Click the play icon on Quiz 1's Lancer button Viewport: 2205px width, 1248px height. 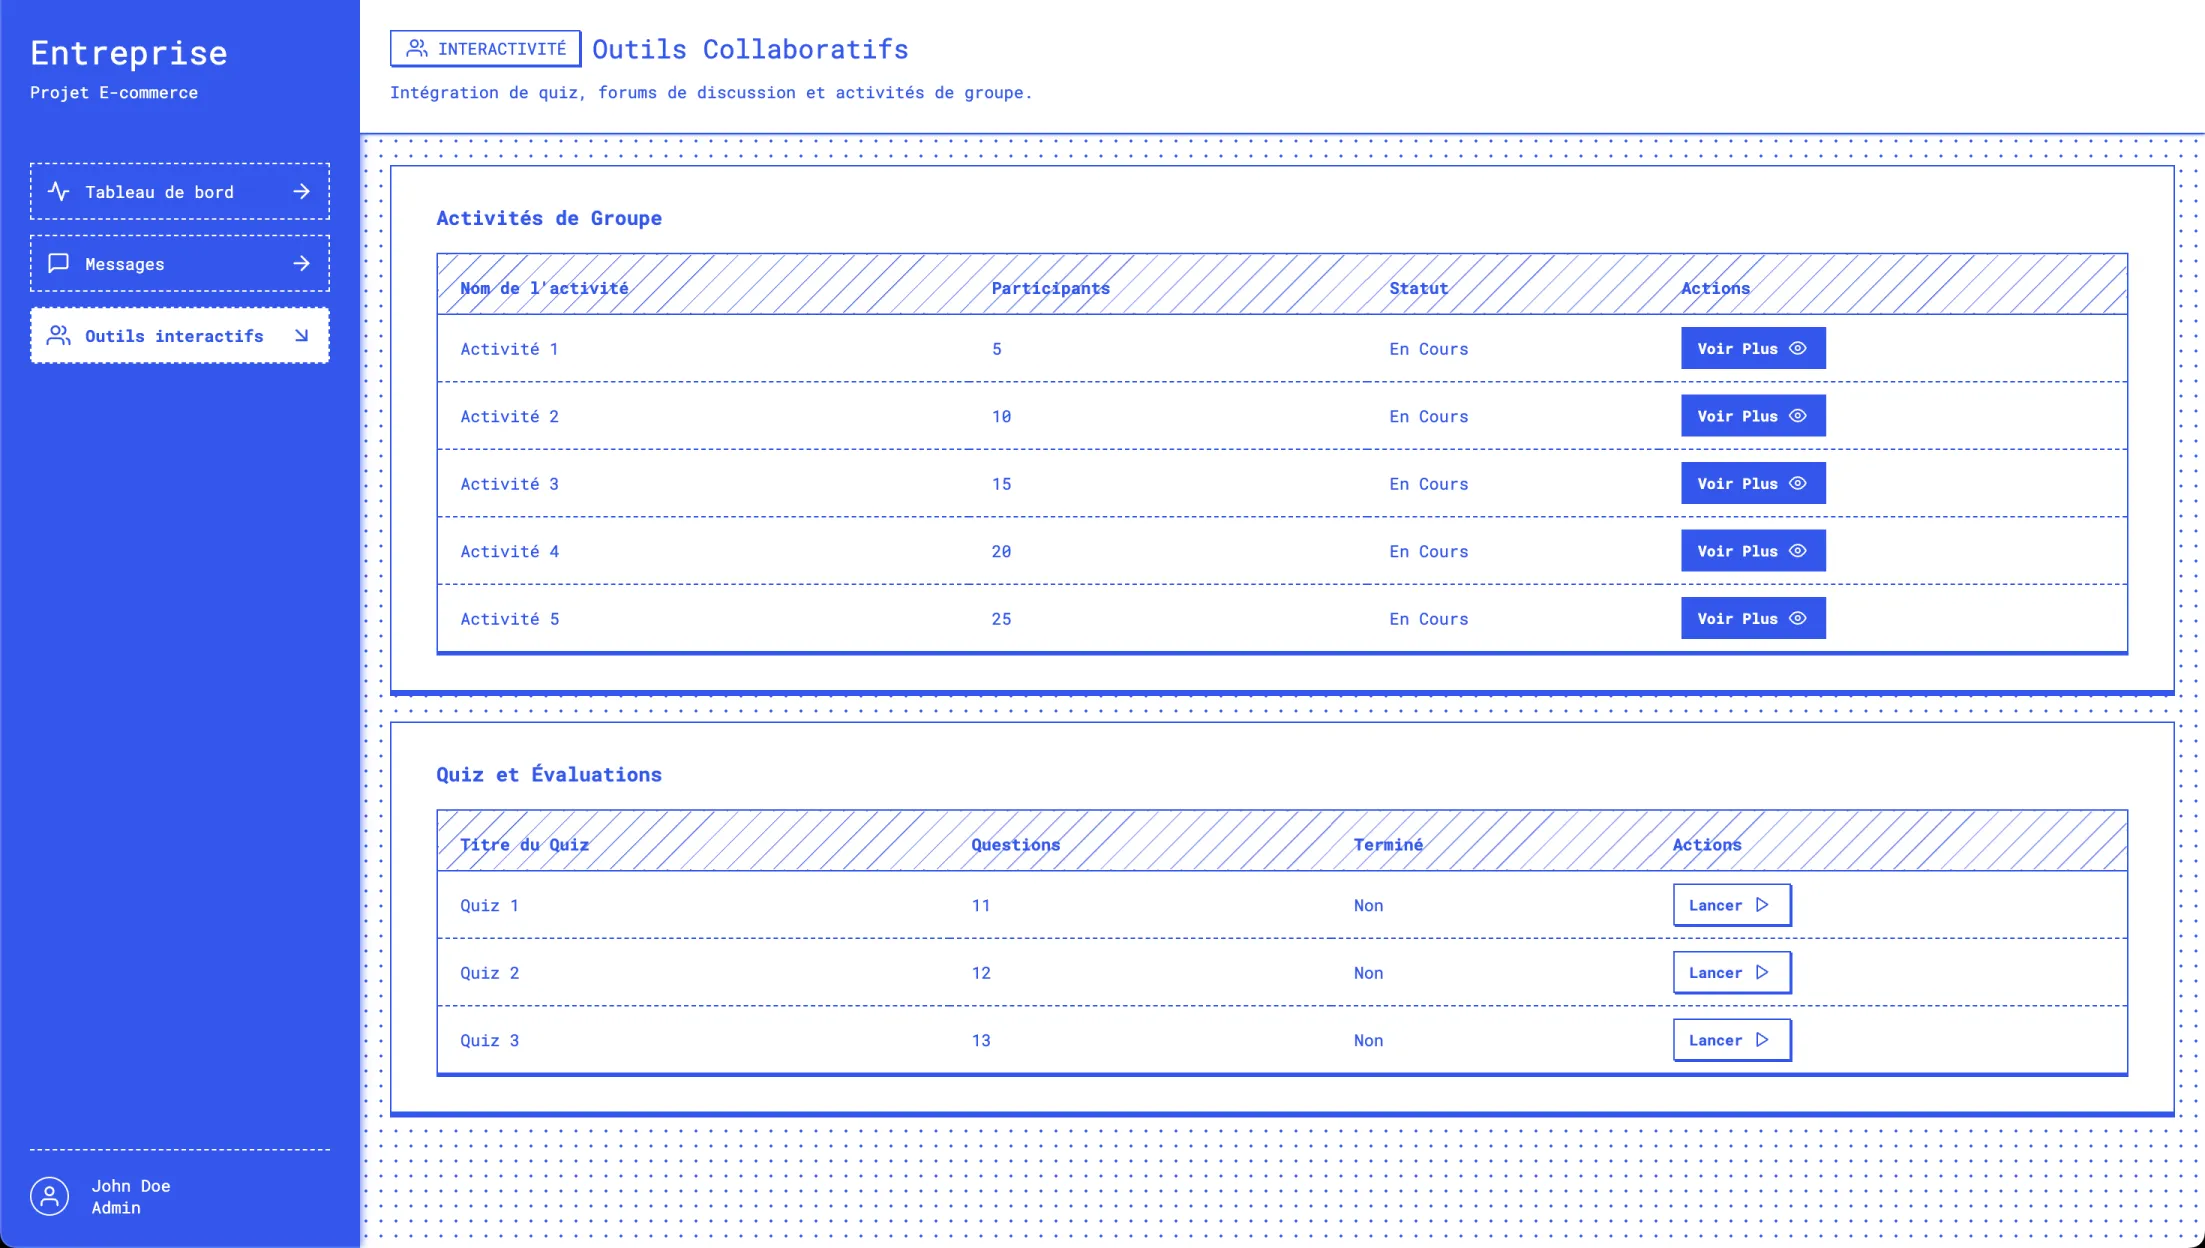[x=1762, y=904]
